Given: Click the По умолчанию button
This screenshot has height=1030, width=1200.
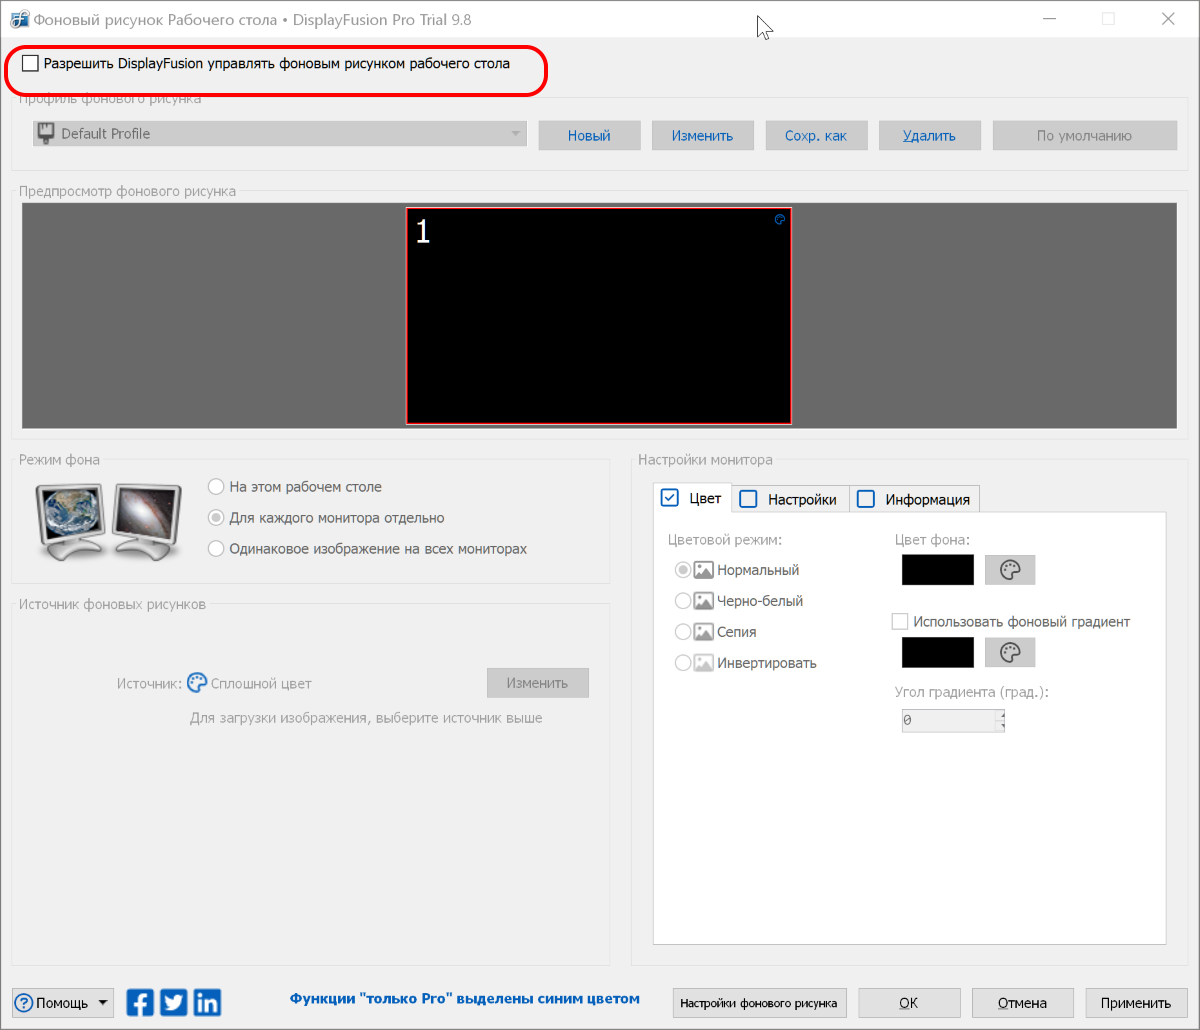Looking at the screenshot, I should coord(1084,136).
